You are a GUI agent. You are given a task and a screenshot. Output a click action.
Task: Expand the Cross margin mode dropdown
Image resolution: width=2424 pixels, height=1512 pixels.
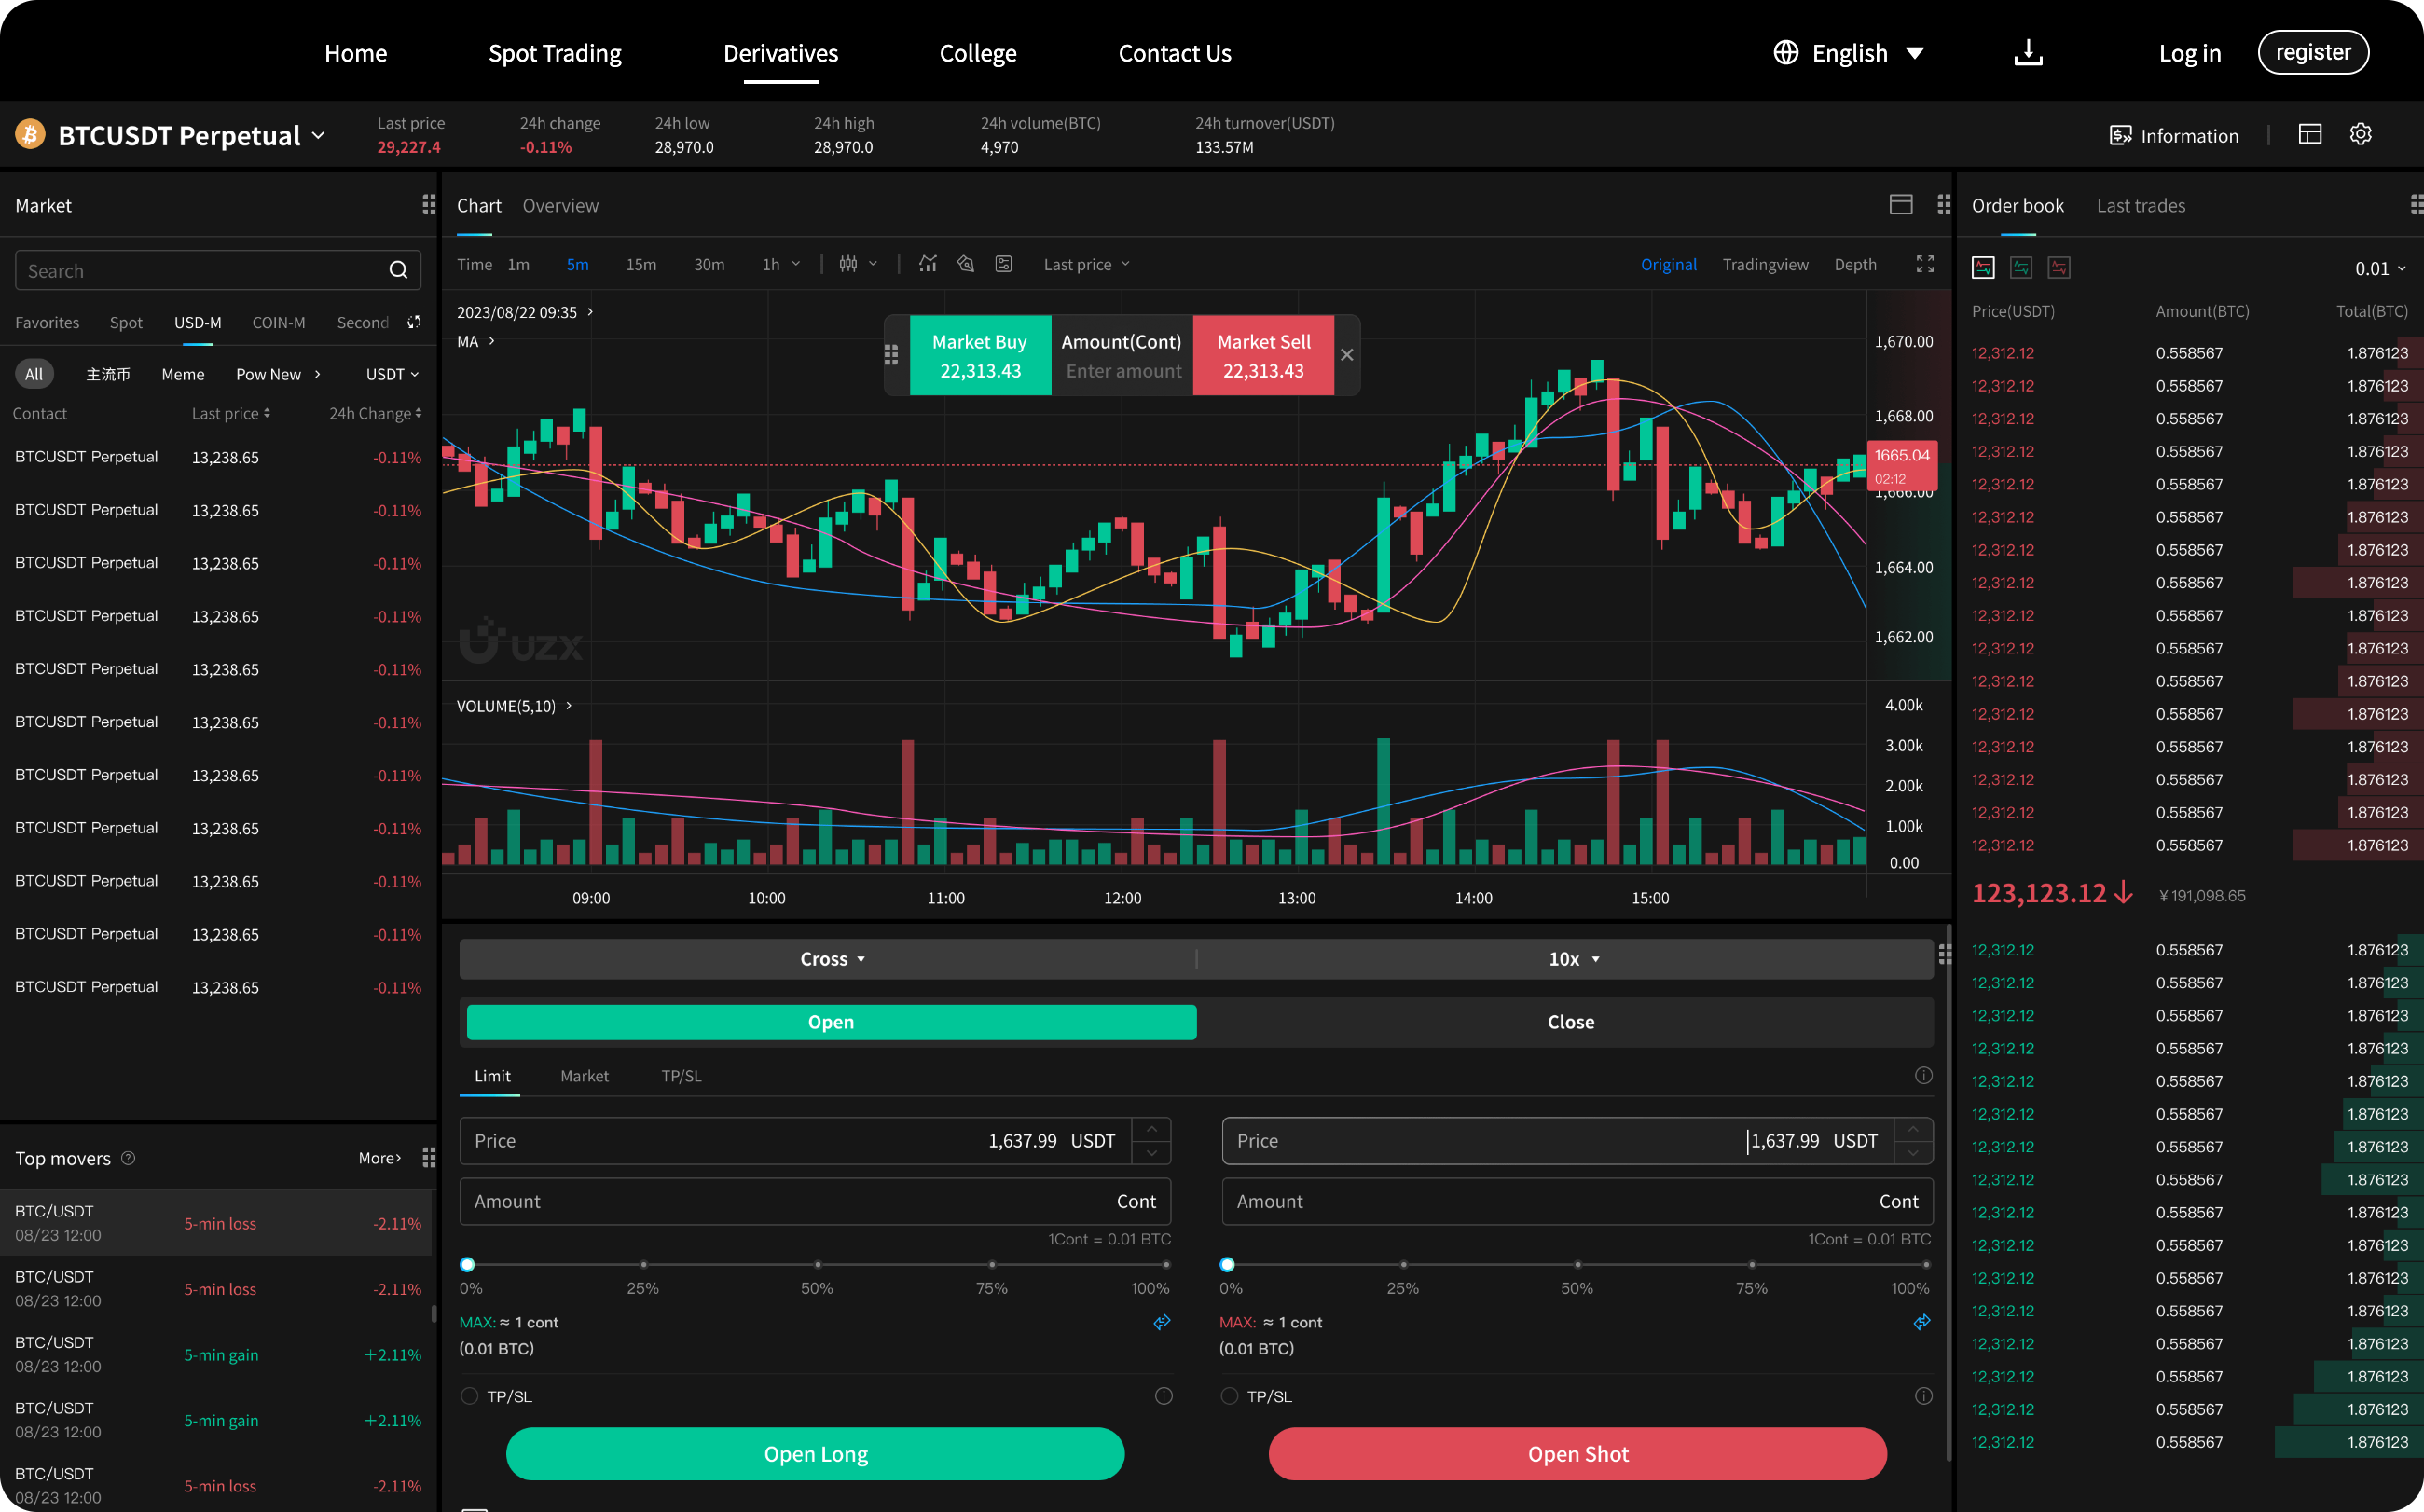pos(831,959)
